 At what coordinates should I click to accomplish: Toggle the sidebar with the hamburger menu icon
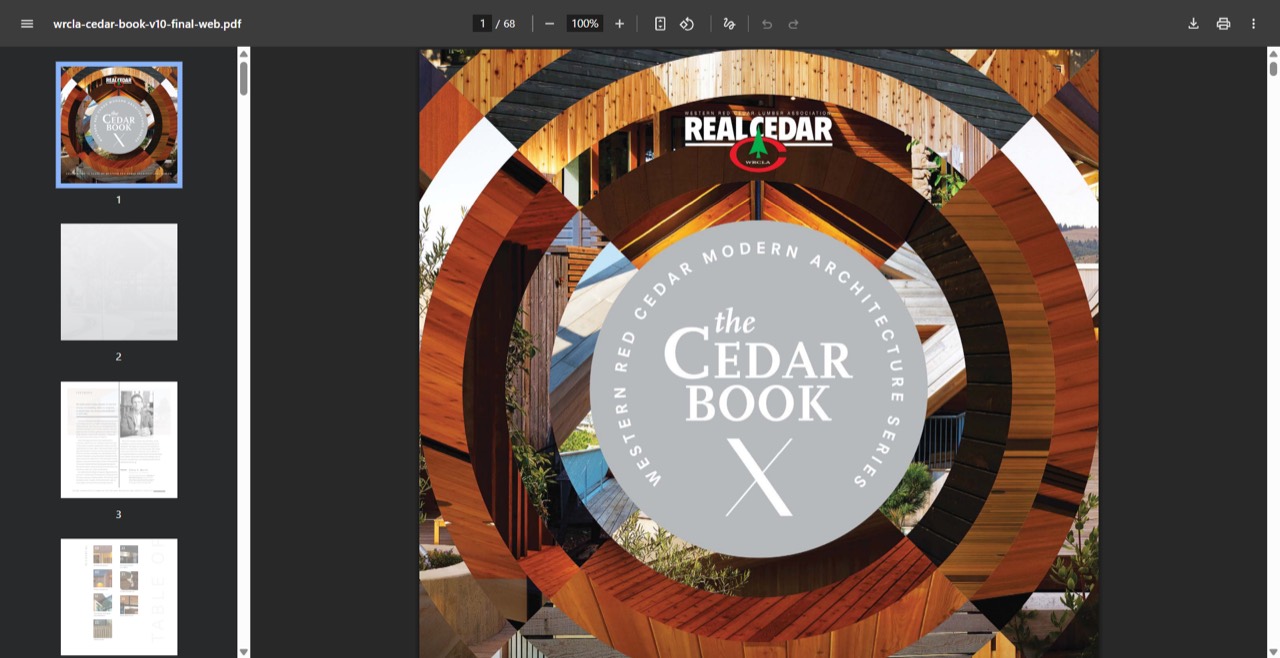tap(27, 24)
